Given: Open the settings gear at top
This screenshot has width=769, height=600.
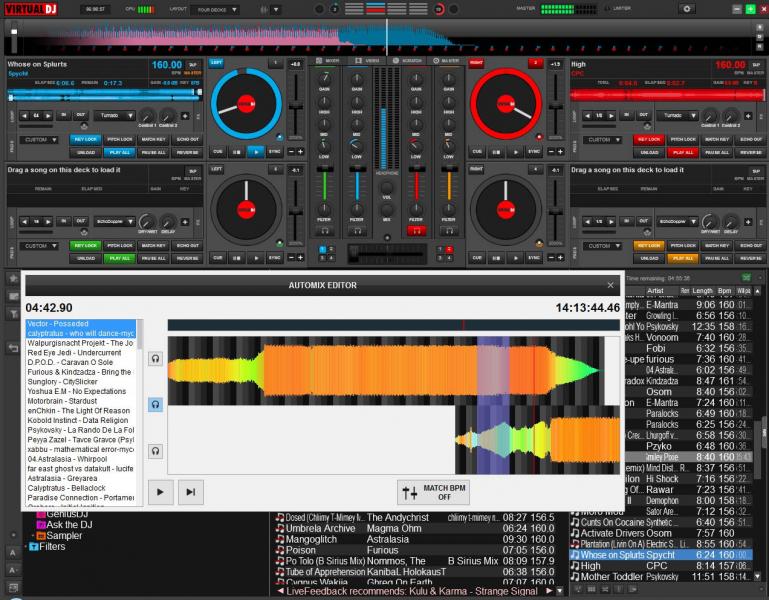Looking at the screenshot, I should tap(687, 9).
